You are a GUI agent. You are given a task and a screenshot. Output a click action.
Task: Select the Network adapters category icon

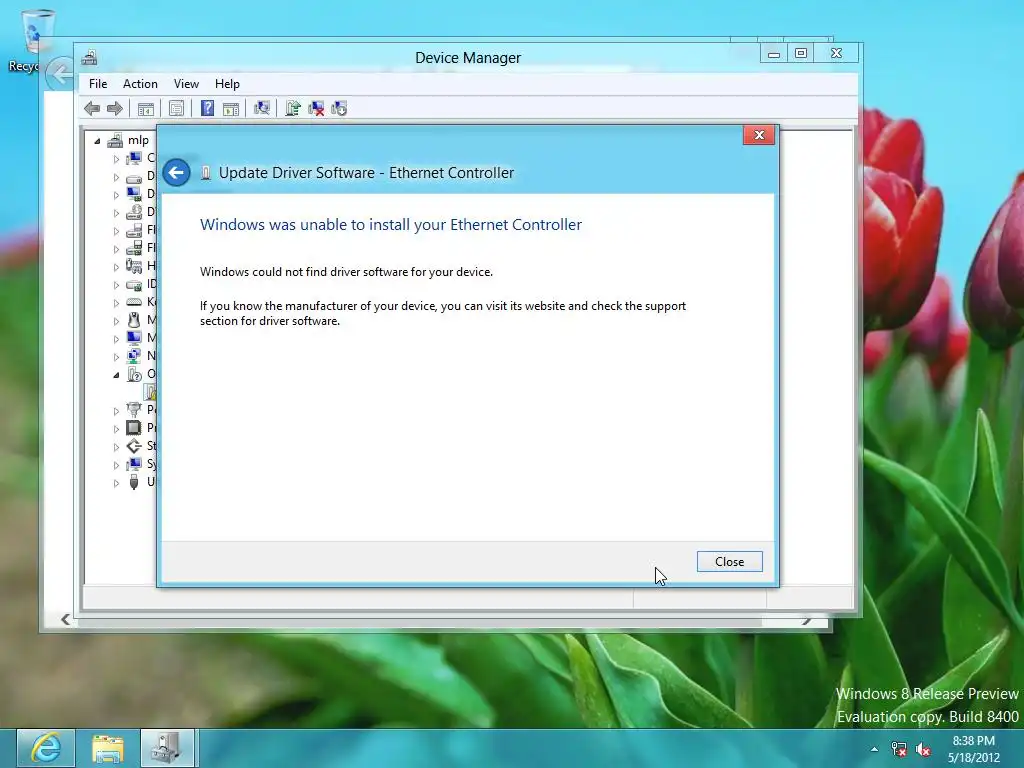tap(134, 356)
